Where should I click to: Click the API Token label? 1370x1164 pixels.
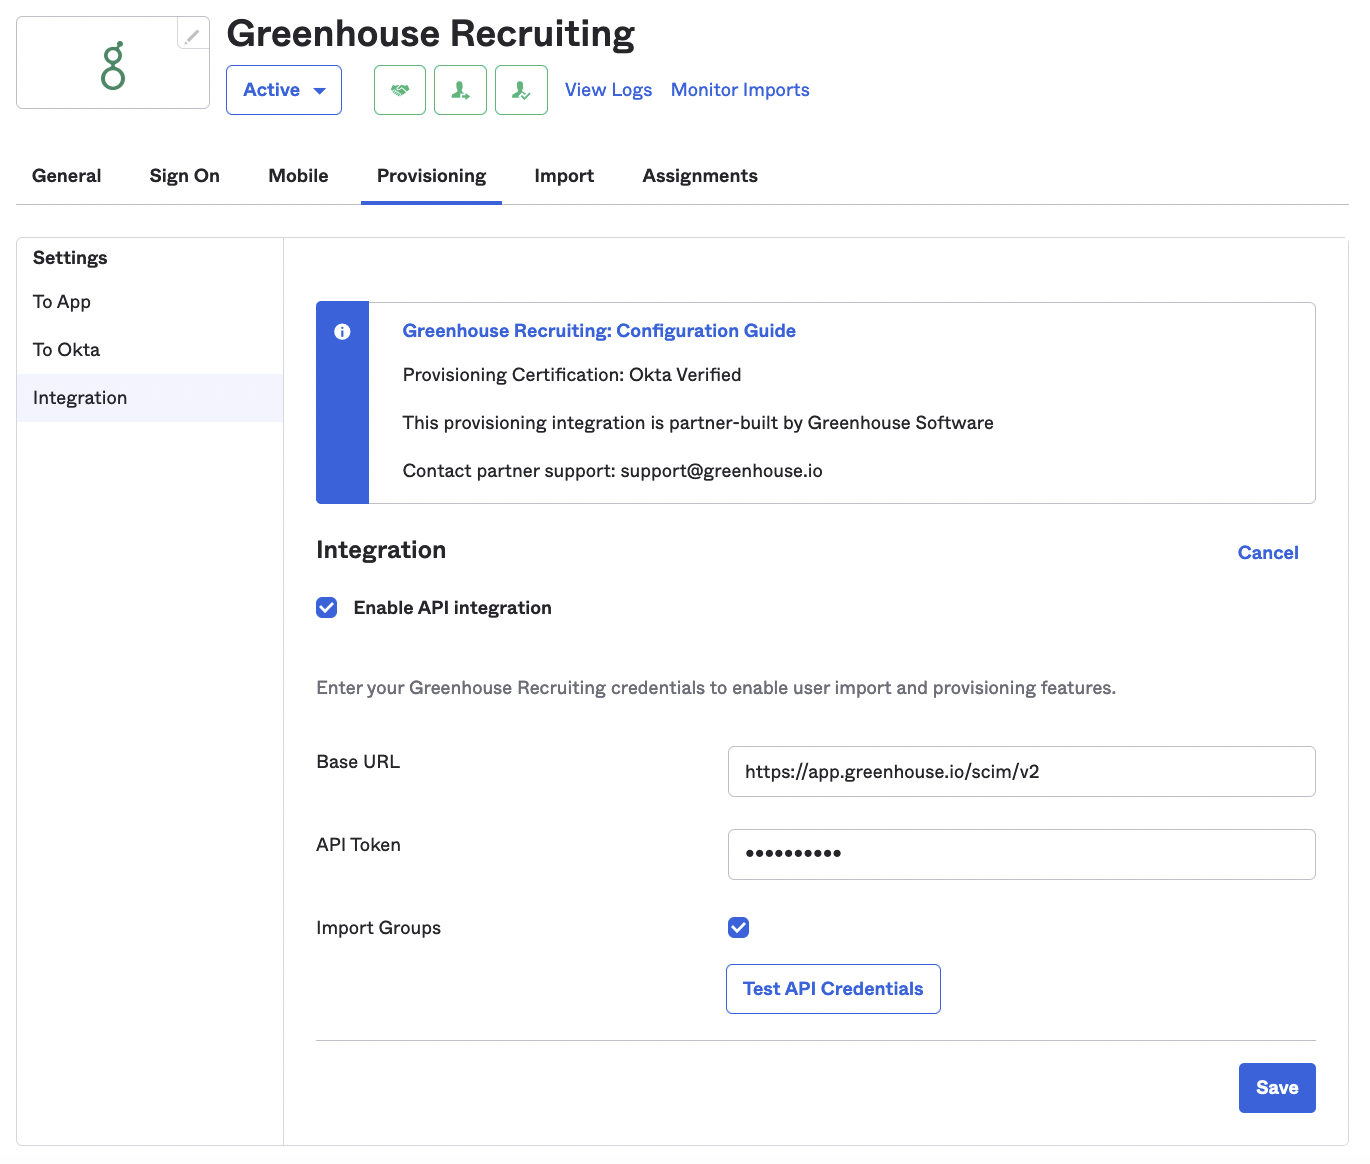click(358, 845)
